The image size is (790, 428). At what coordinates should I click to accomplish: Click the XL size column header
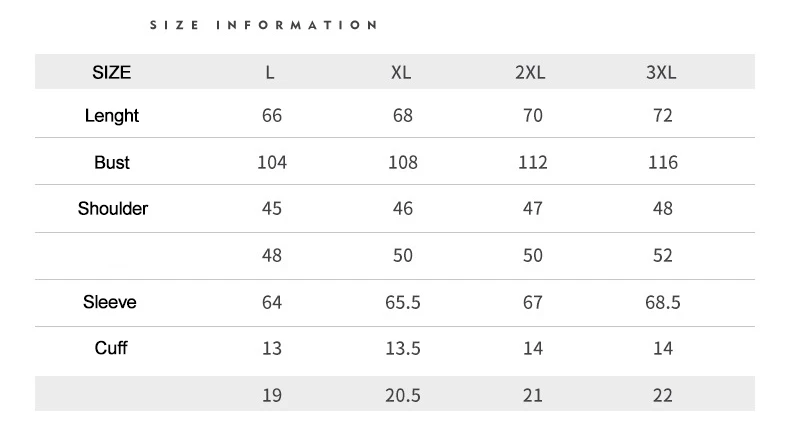[401, 73]
